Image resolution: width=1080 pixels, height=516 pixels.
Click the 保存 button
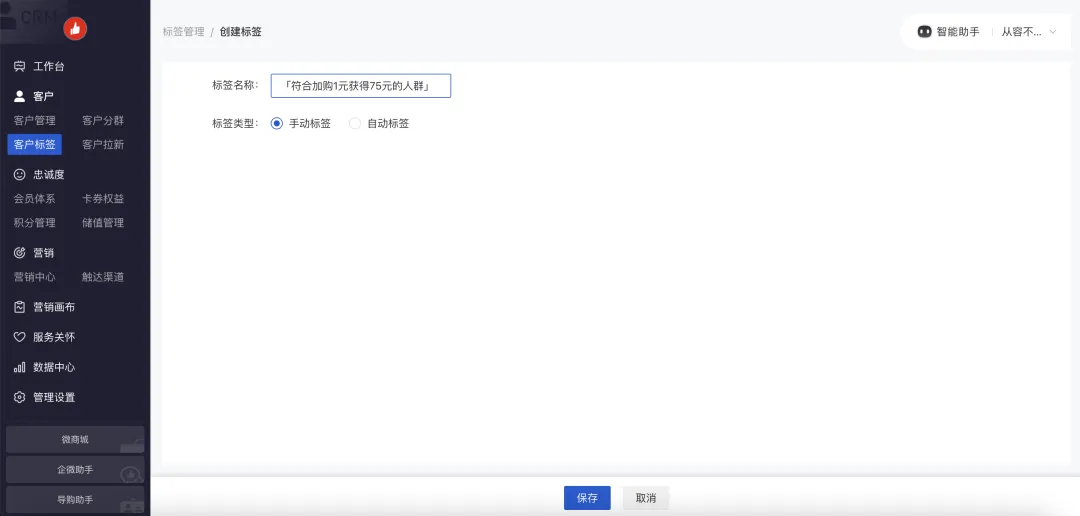pos(587,498)
